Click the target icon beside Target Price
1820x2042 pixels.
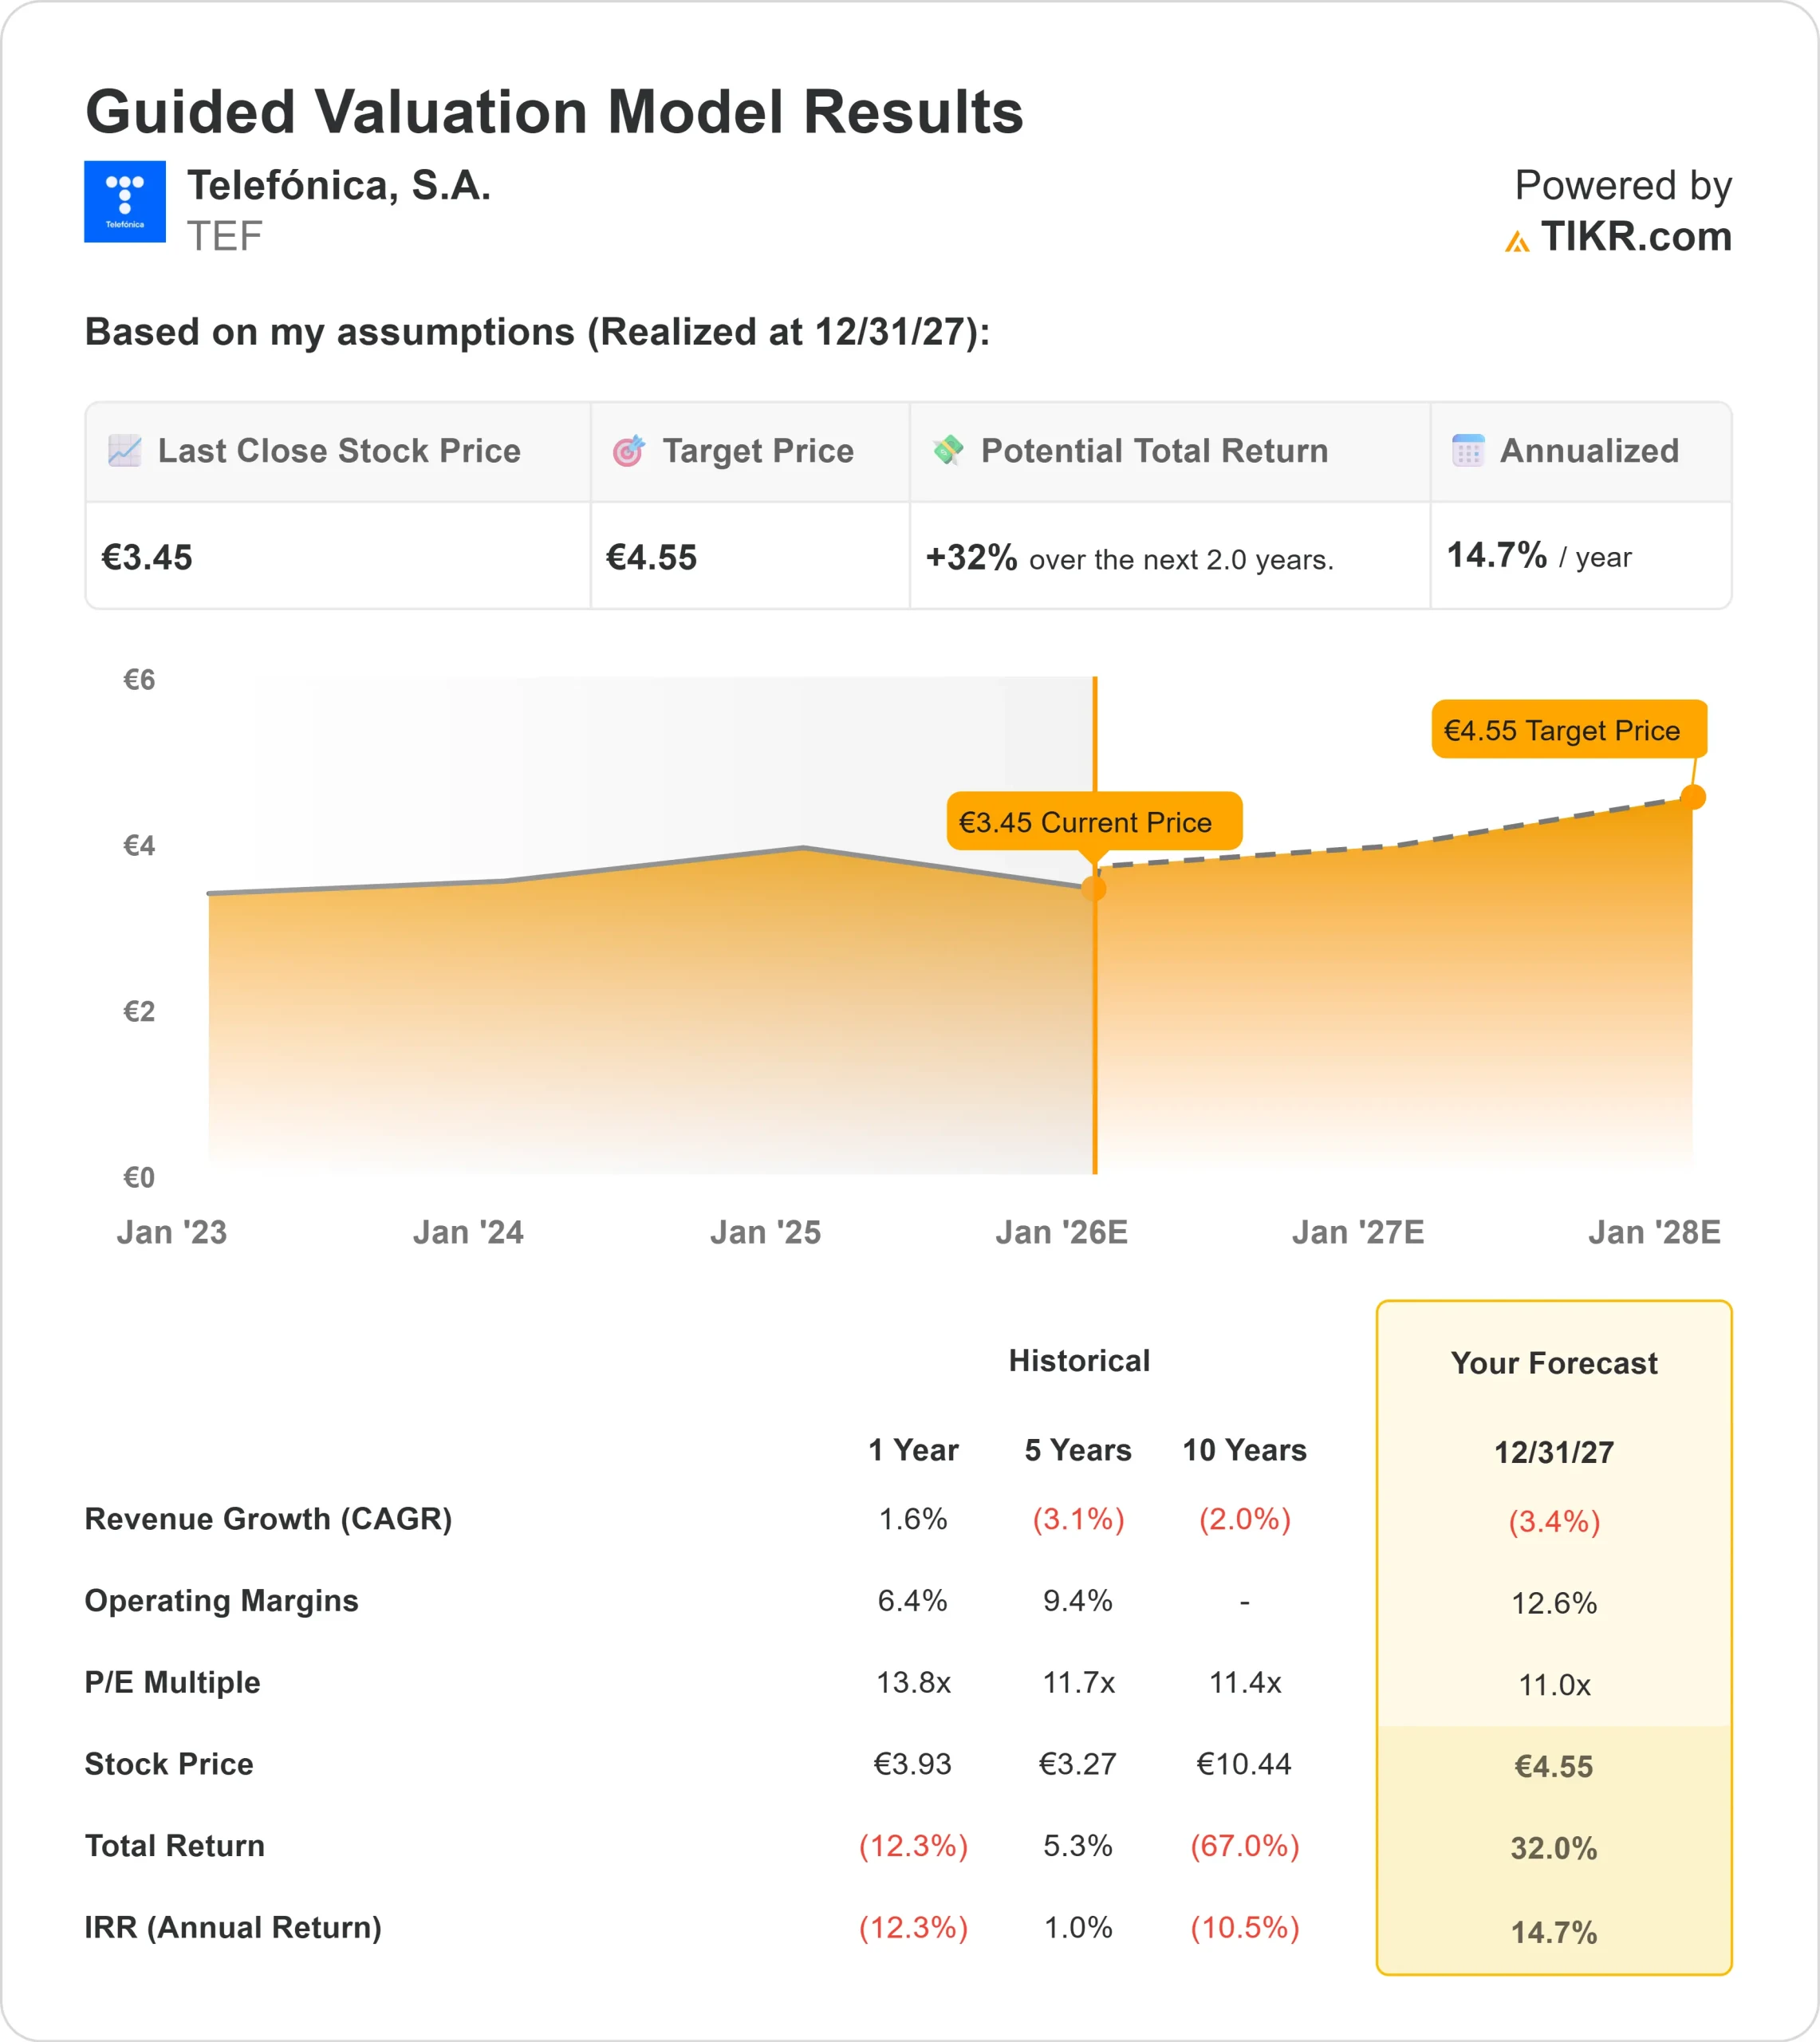coord(628,451)
